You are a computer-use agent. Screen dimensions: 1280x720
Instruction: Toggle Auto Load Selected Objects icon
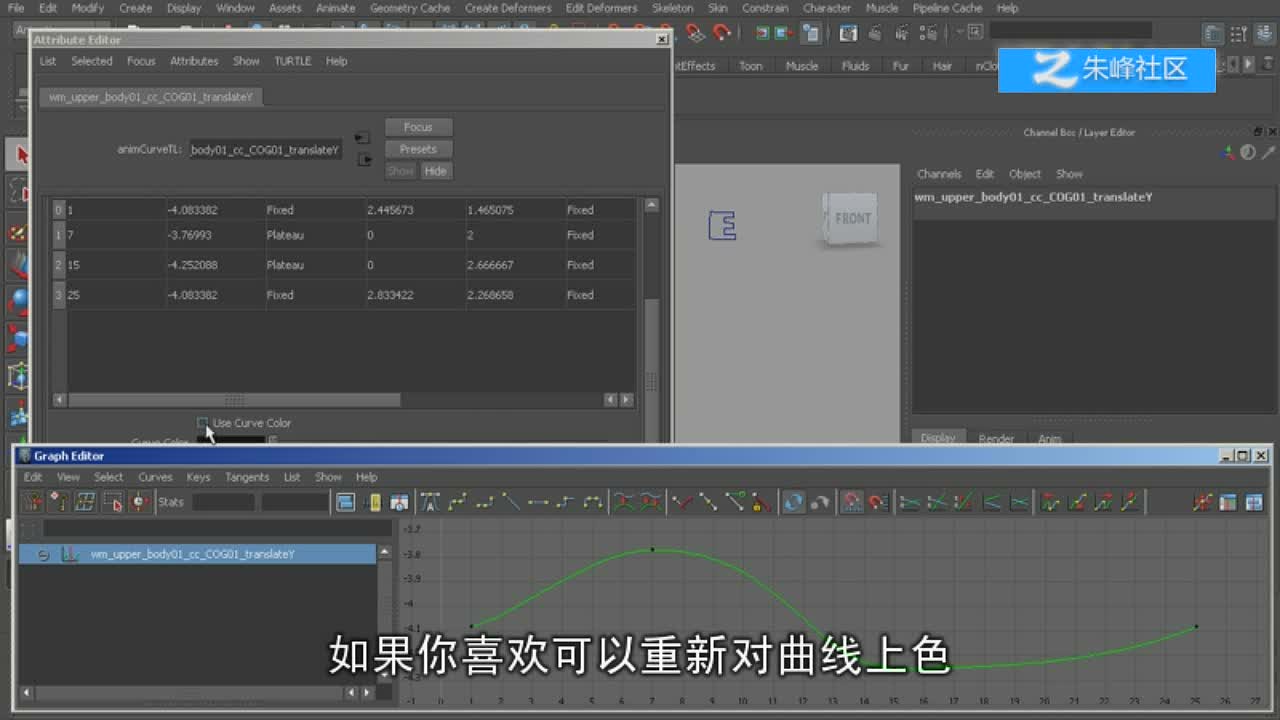point(793,502)
